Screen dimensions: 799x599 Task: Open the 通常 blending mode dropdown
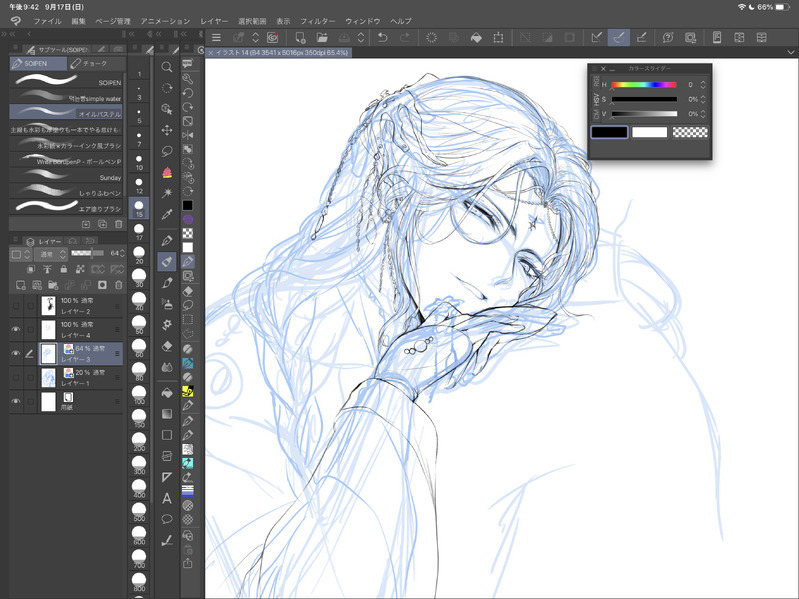coord(51,254)
